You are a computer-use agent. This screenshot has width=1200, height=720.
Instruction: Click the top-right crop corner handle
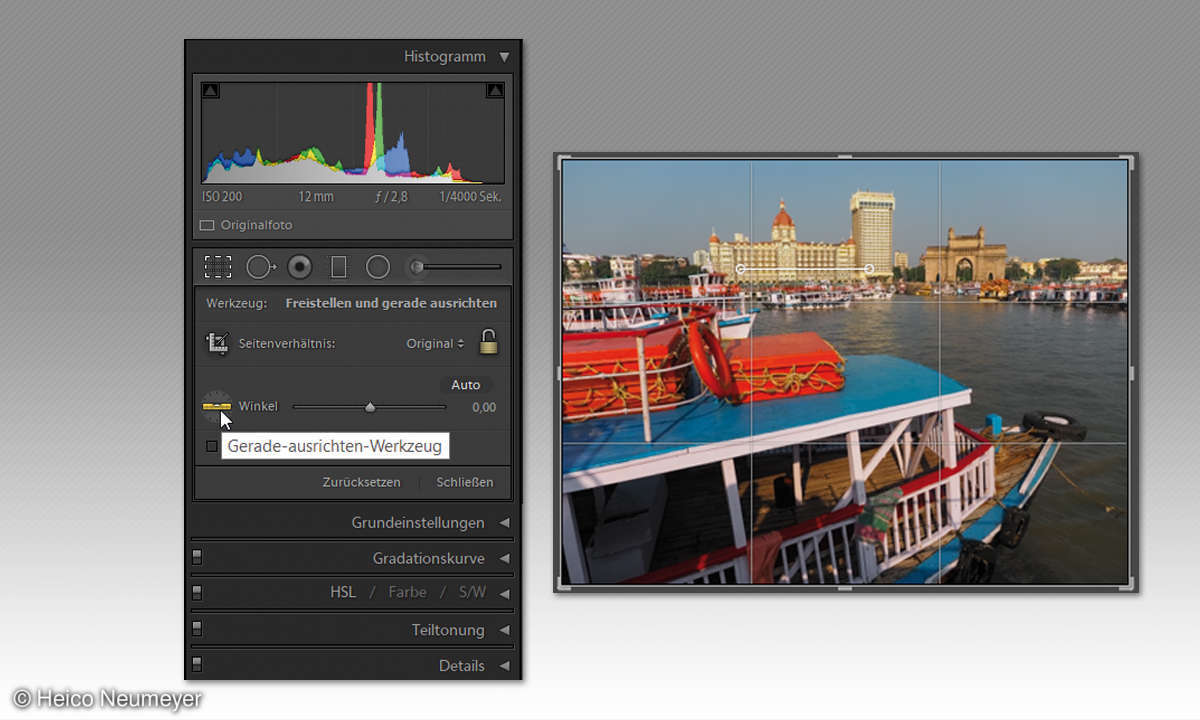pos(1130,161)
